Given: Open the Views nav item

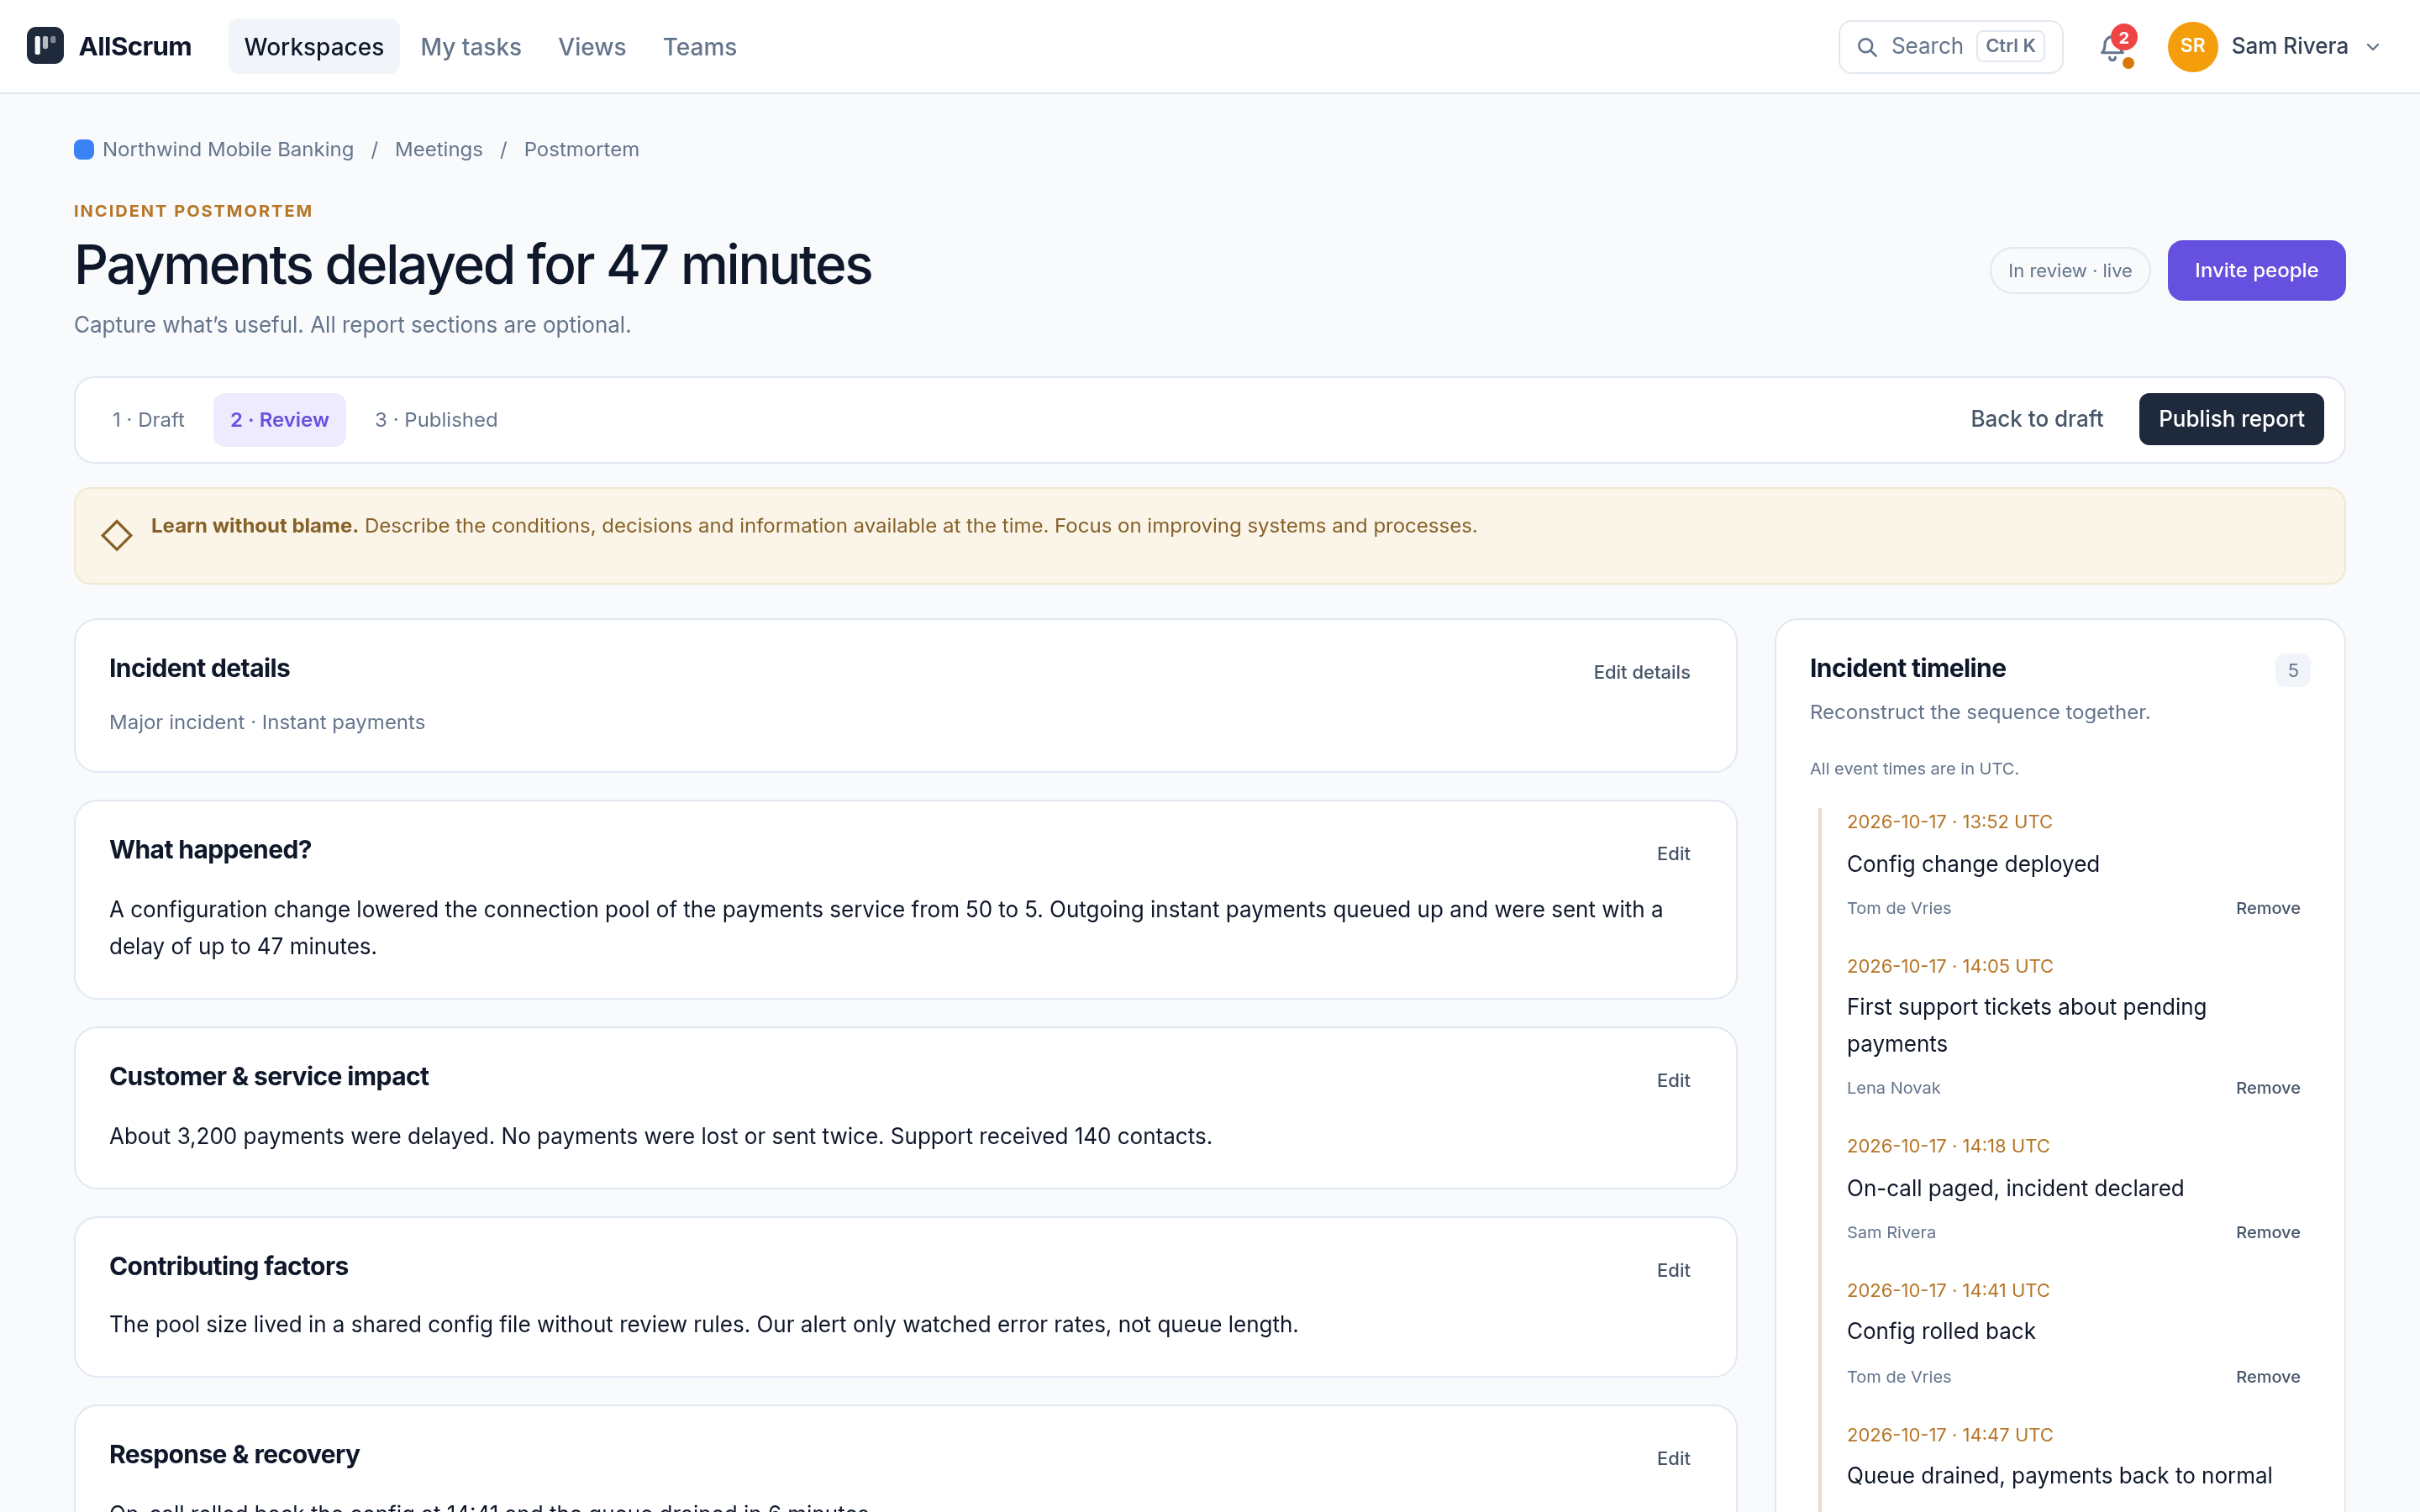Looking at the screenshot, I should (592, 47).
